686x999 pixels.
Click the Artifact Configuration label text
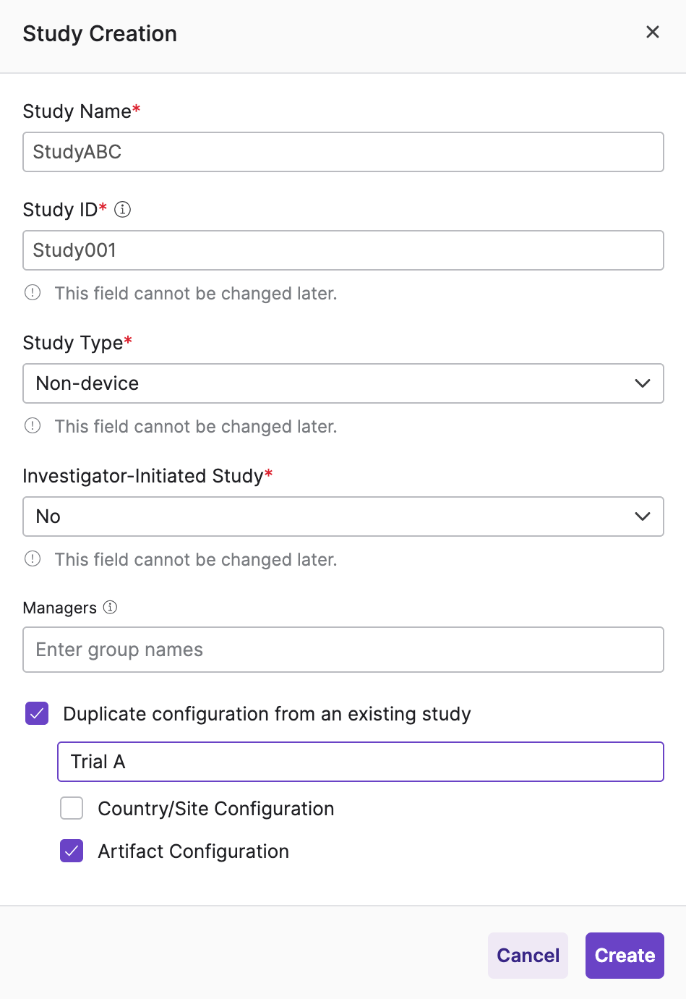(193, 851)
